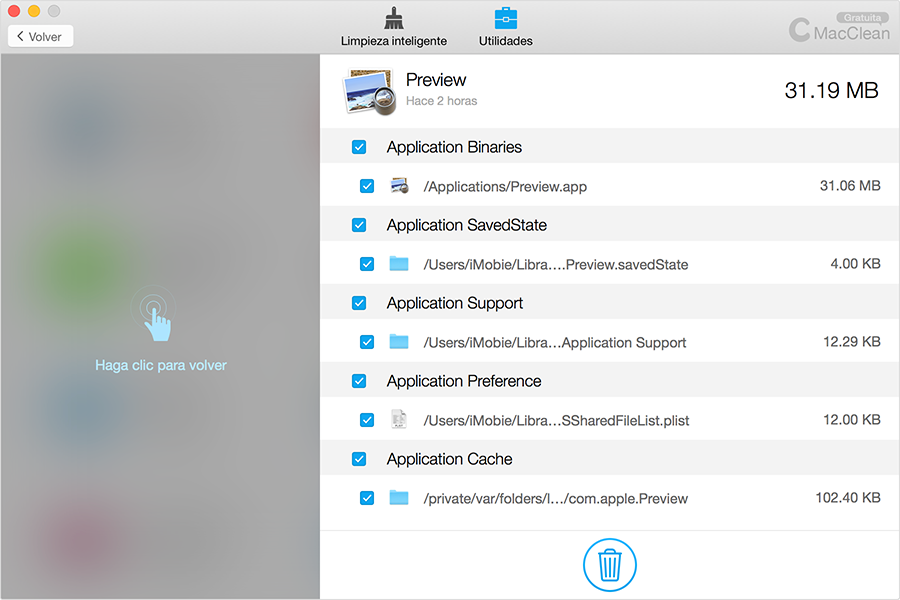Click the com.apple.Preview cache folder icon
The width and height of the screenshot is (900, 600).
click(400, 498)
